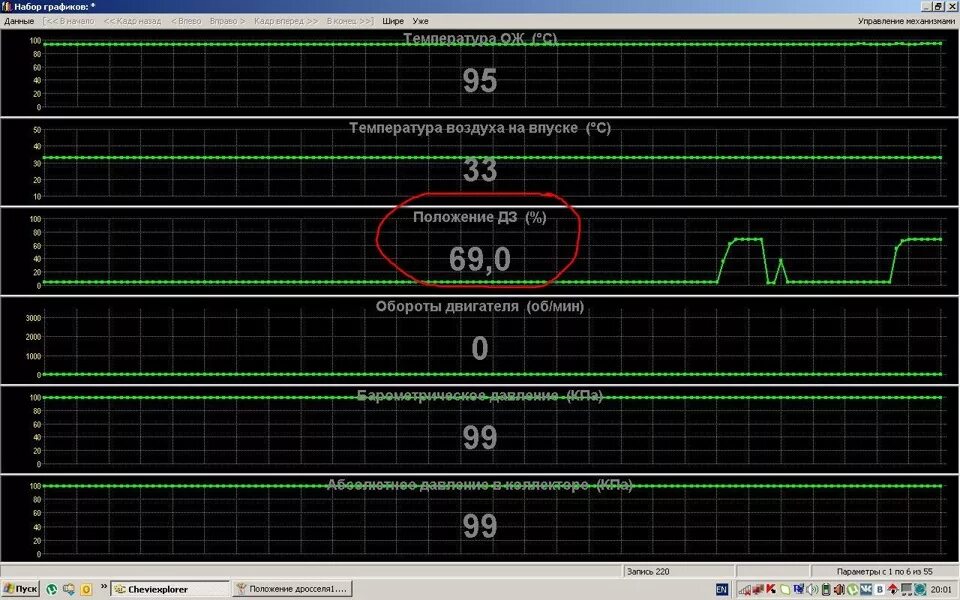The image size is (960, 600).
Task: Launch uTorrent from the quick launch bar
Action: coord(51,589)
